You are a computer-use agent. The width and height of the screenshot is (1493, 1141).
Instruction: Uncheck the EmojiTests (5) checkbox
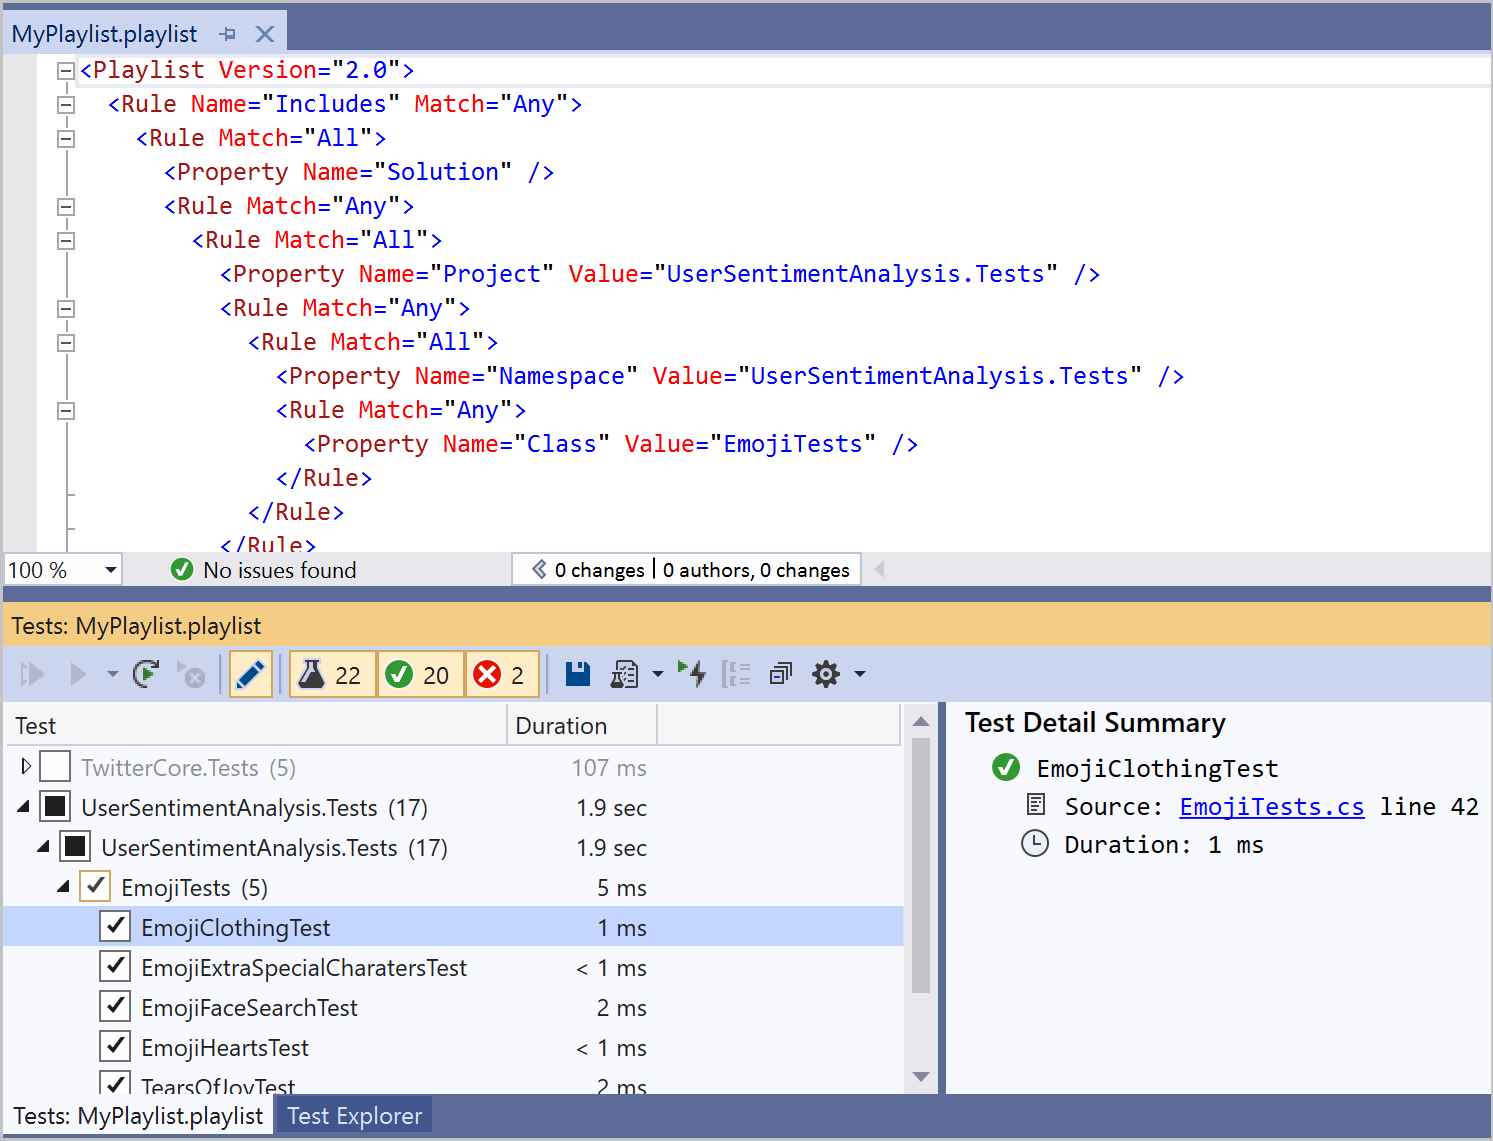(x=95, y=886)
